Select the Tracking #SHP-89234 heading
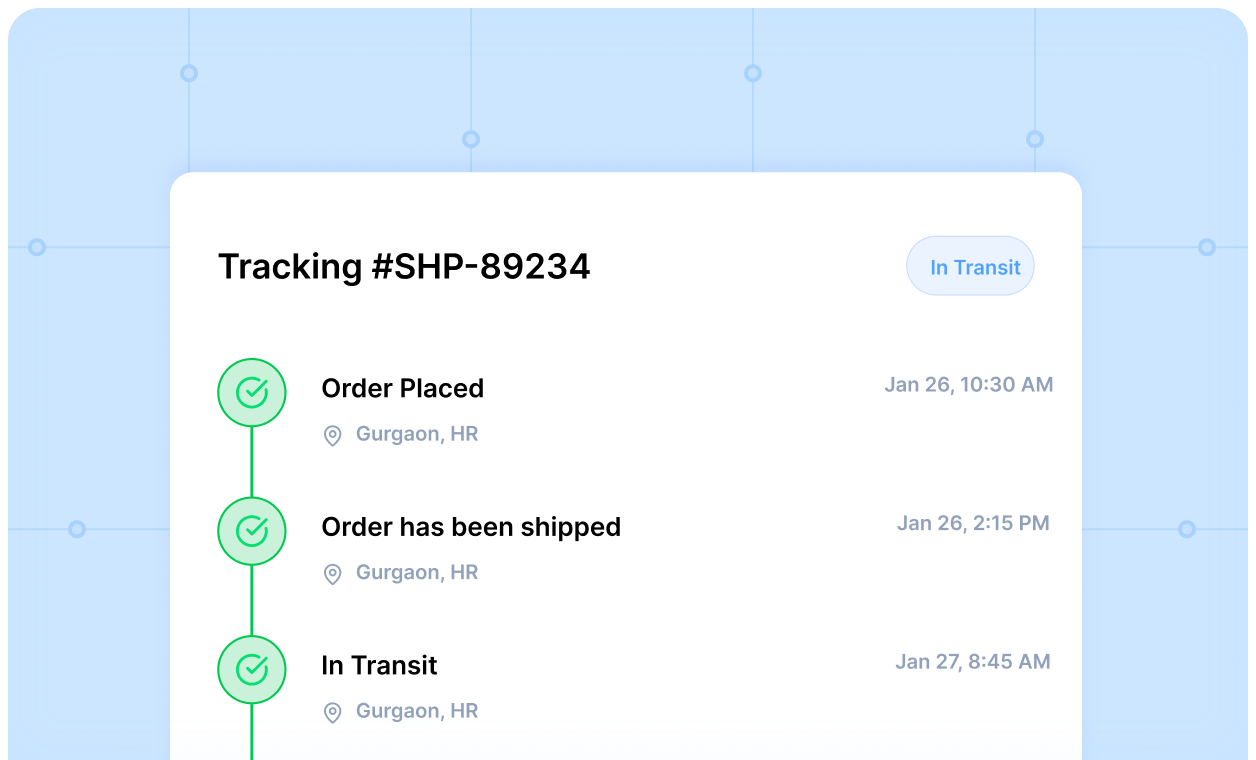This screenshot has height=760, width=1256. point(404,266)
